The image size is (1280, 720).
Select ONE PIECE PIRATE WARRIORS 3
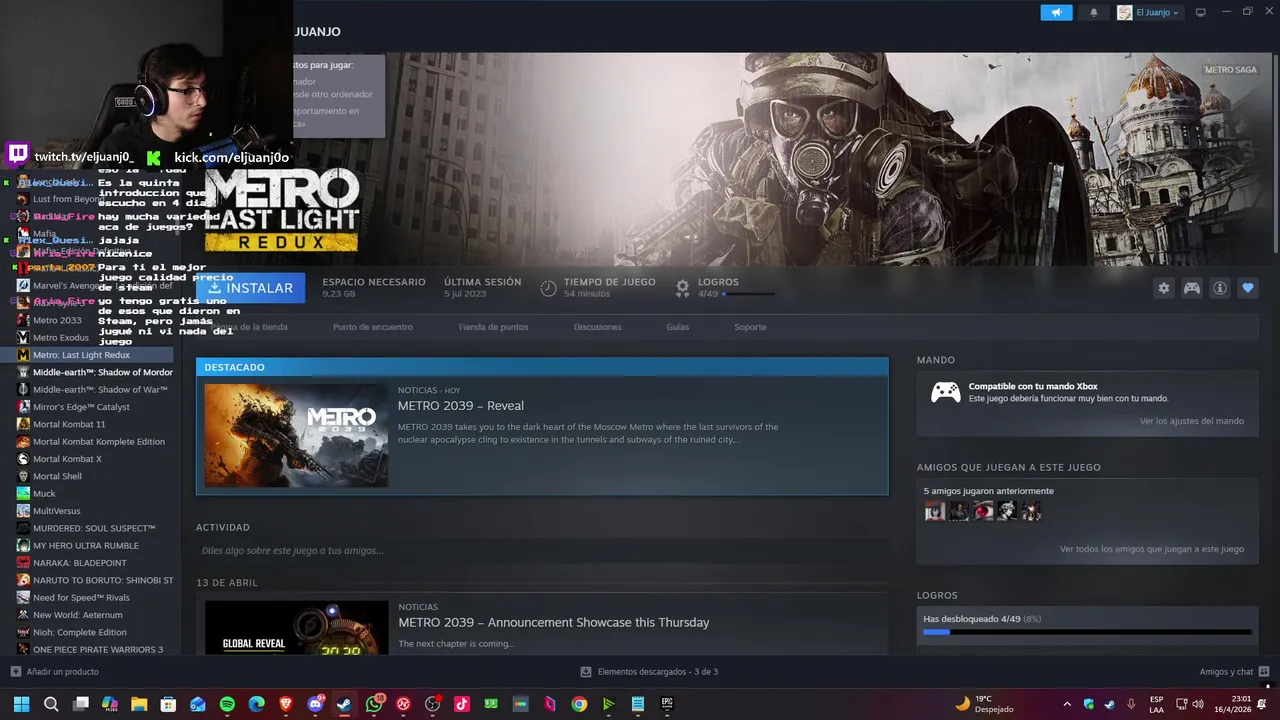[x=96, y=649]
